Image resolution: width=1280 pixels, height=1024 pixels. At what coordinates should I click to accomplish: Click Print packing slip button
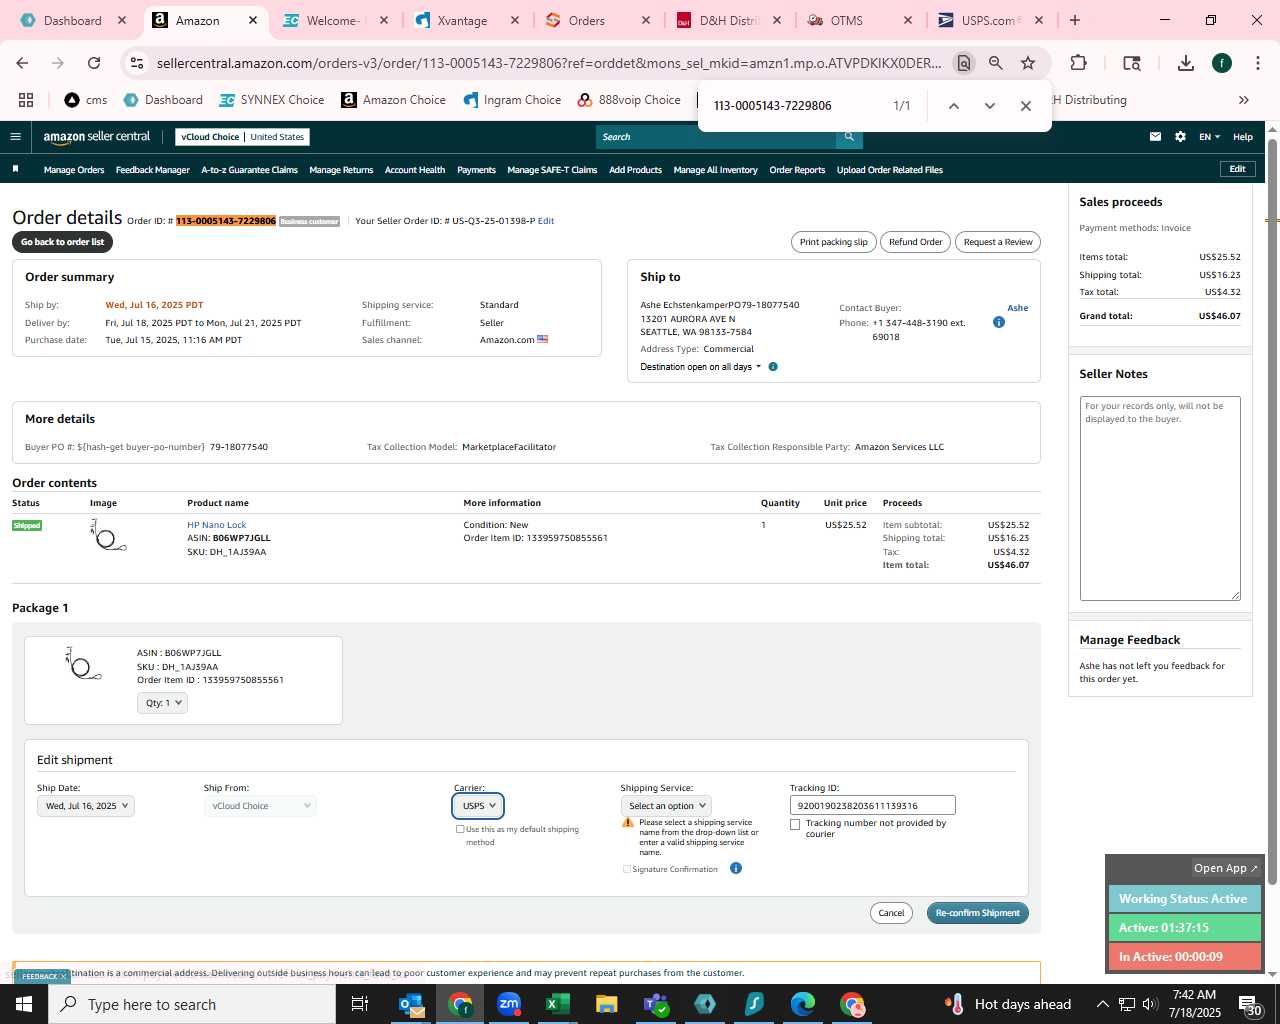click(834, 242)
